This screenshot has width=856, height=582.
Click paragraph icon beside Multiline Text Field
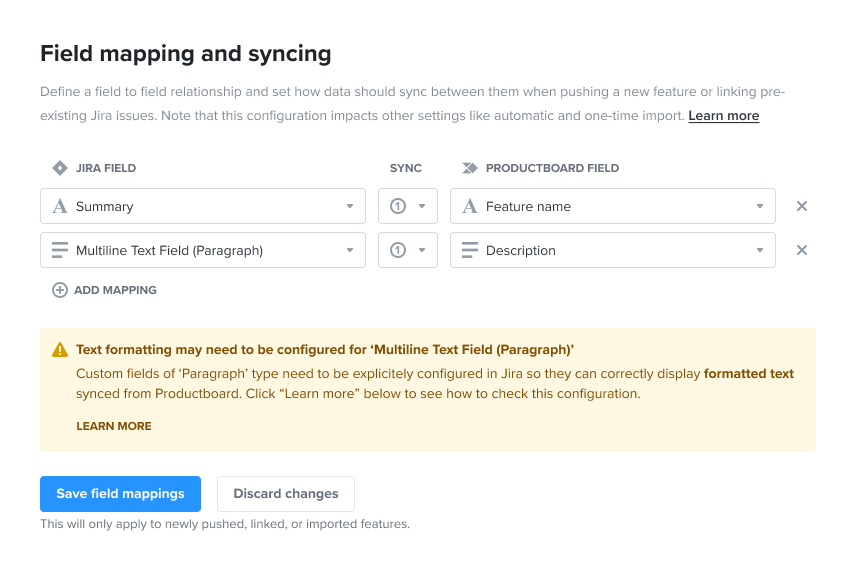pyautogui.click(x=60, y=251)
